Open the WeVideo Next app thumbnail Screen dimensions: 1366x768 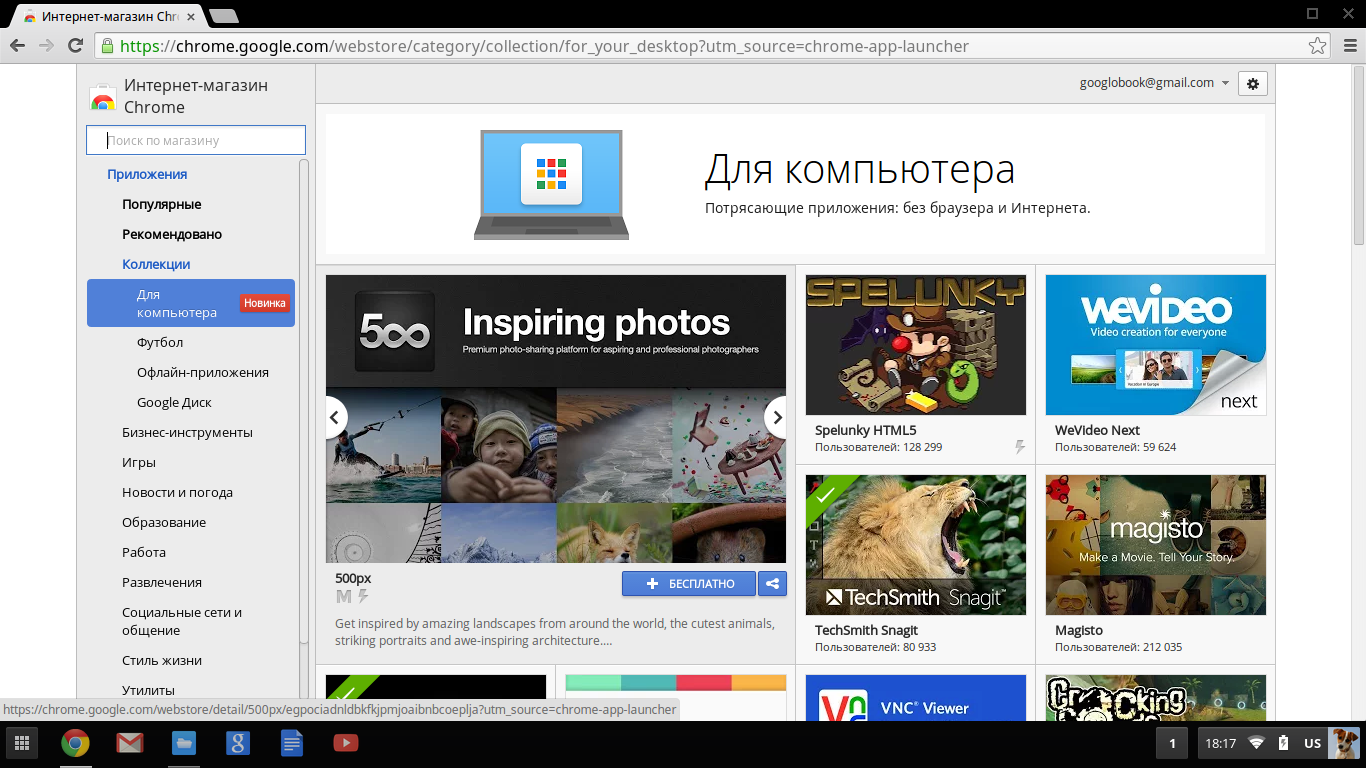coord(1156,345)
